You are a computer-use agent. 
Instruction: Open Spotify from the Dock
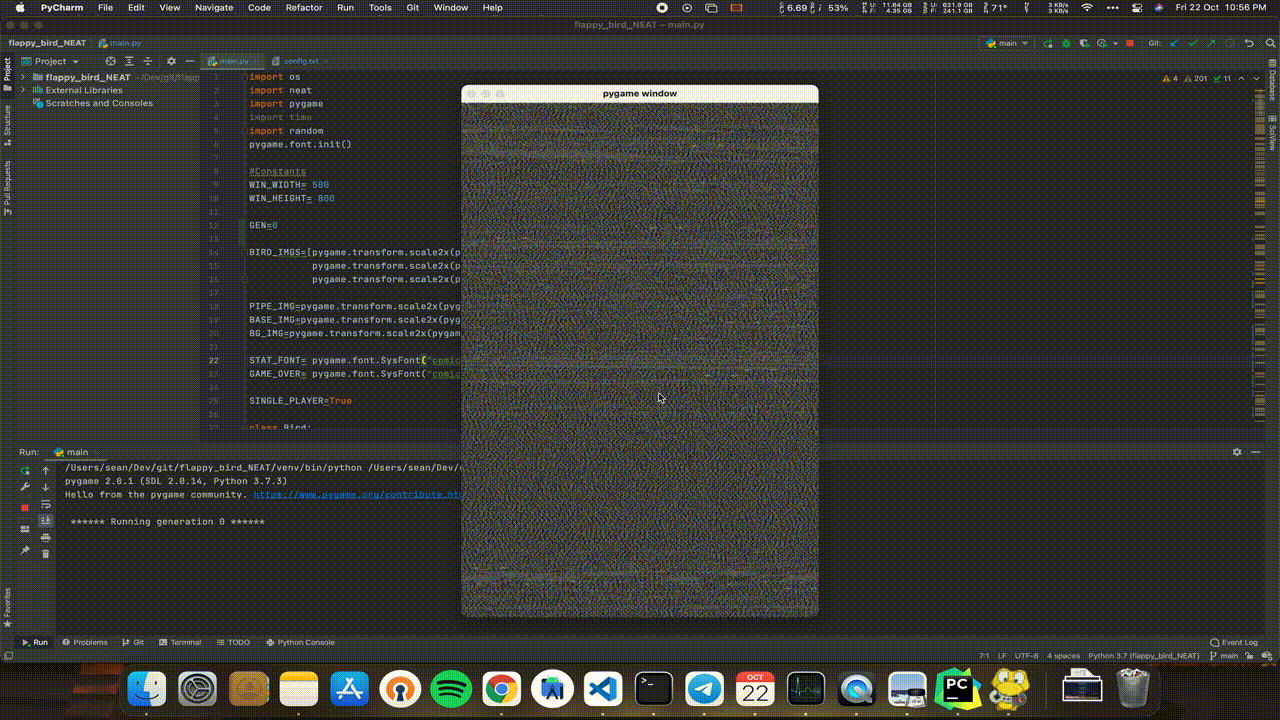click(x=450, y=689)
